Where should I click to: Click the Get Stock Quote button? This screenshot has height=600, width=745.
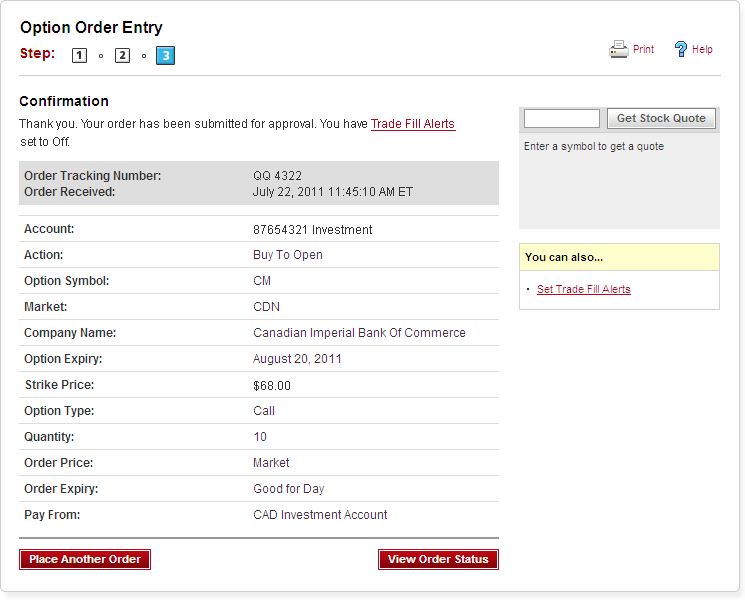[661, 118]
